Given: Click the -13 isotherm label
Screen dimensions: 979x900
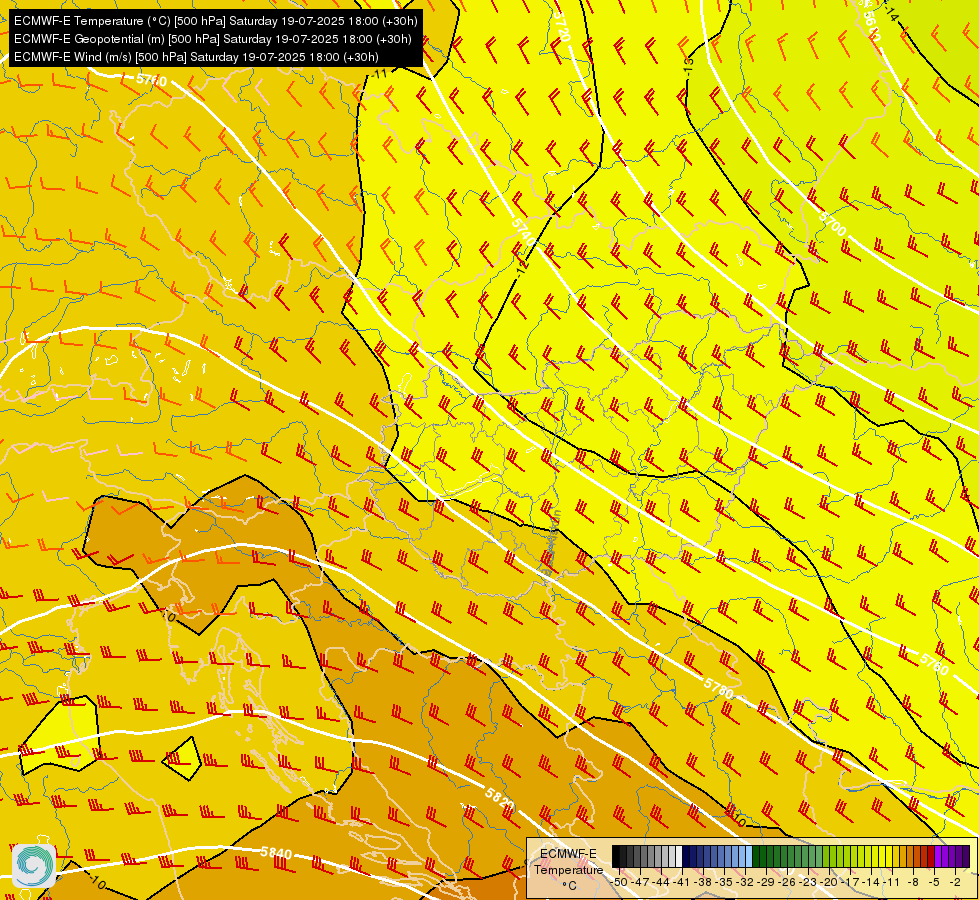Looking at the screenshot, I should click(x=688, y=66).
